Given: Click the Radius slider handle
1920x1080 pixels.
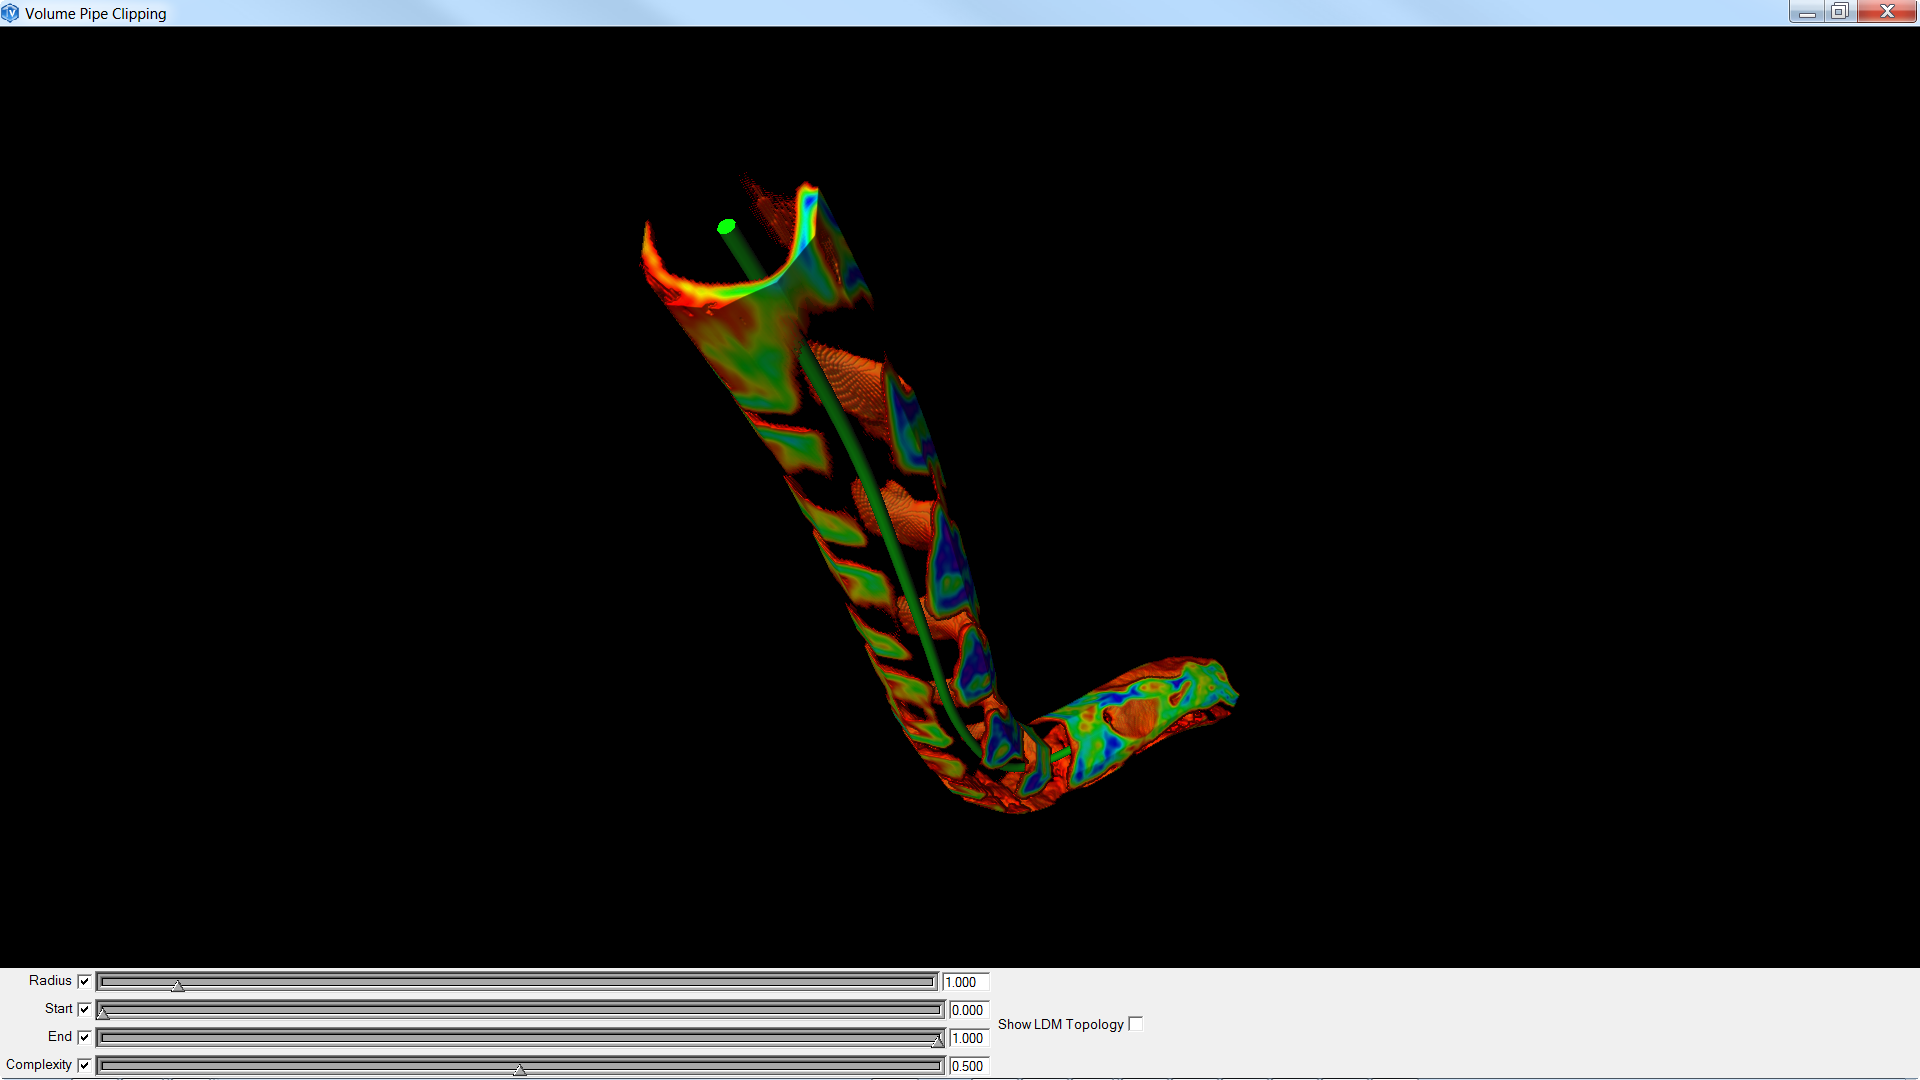Looking at the screenshot, I should (178, 985).
